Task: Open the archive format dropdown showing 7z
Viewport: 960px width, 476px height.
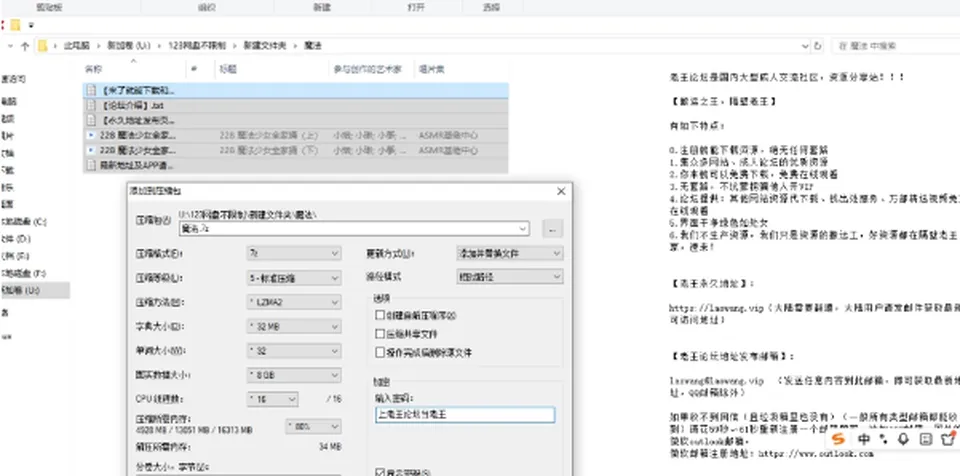Action: click(x=294, y=253)
